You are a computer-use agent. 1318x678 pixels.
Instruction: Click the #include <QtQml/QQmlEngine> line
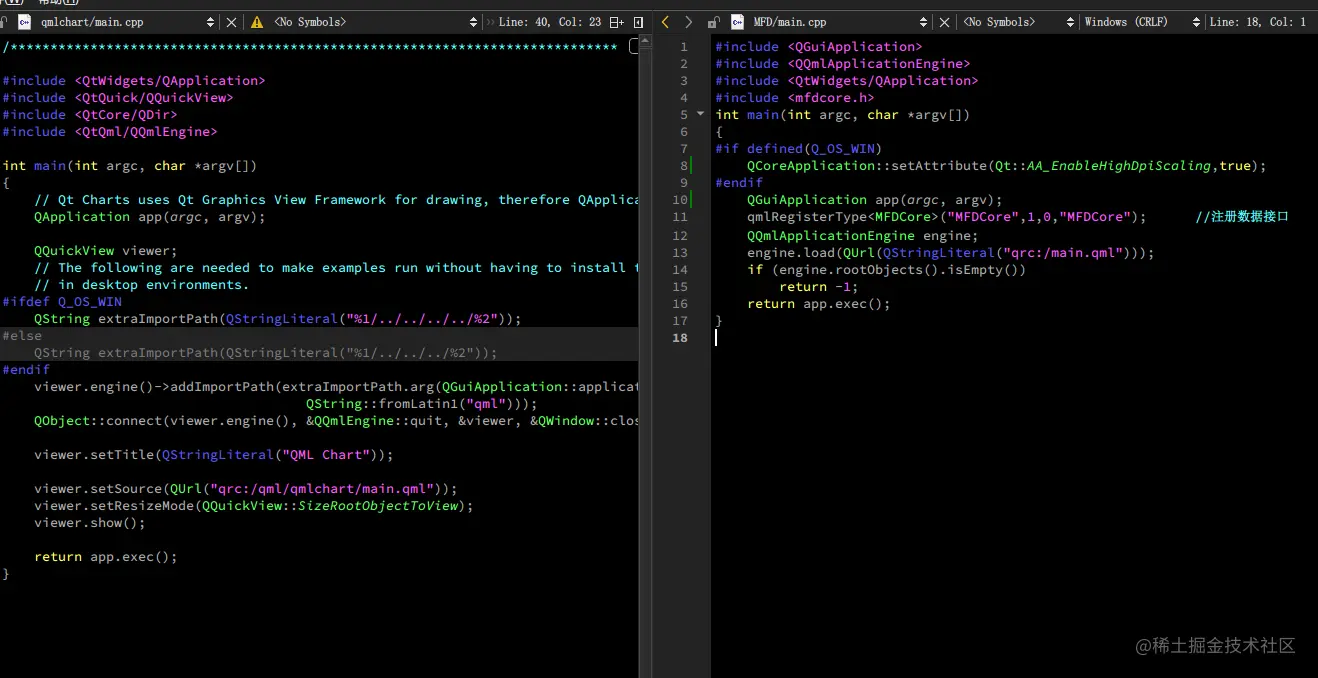coord(110,132)
